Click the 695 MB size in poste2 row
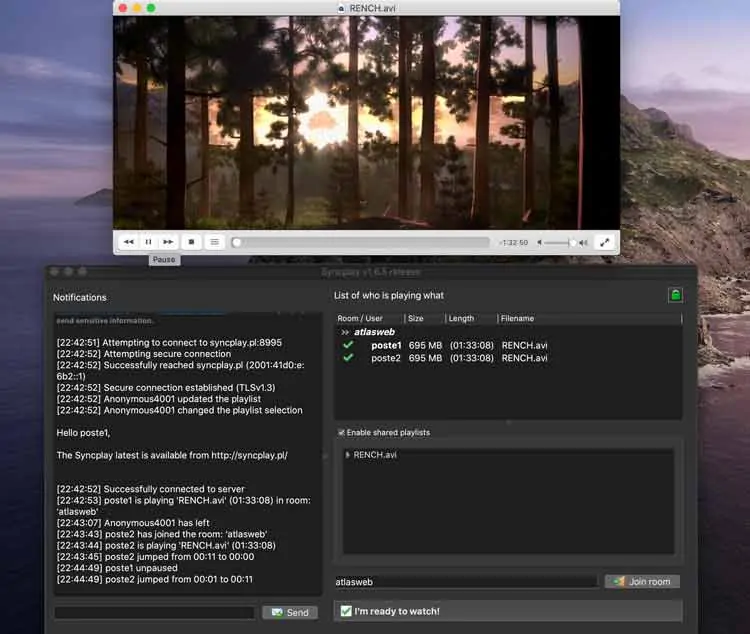Image resolution: width=750 pixels, height=634 pixels. 425,358
